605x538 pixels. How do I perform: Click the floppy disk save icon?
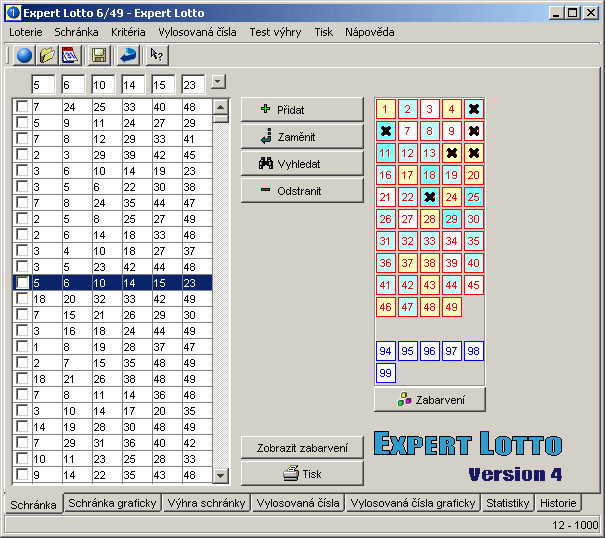pyautogui.click(x=99, y=55)
